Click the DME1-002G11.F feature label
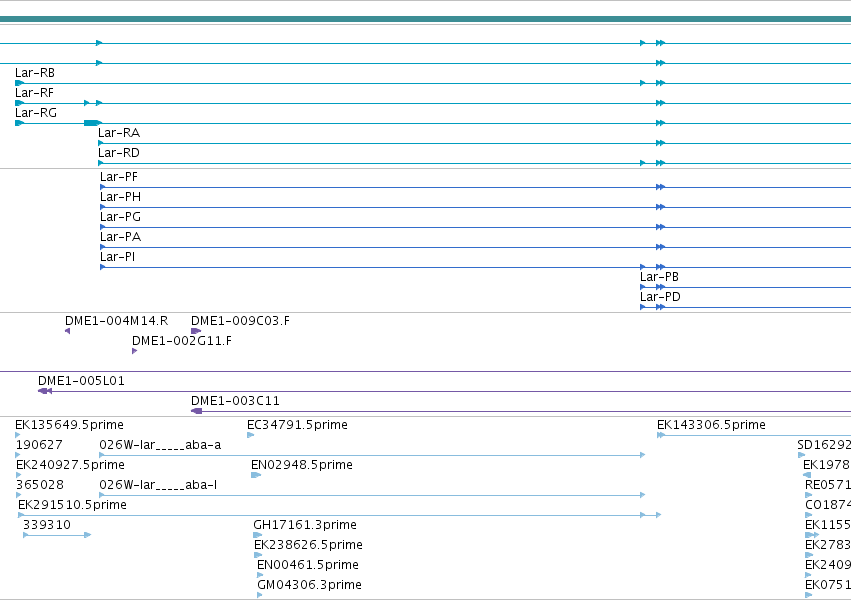Image resolution: width=851 pixels, height=600 pixels. [x=182, y=341]
